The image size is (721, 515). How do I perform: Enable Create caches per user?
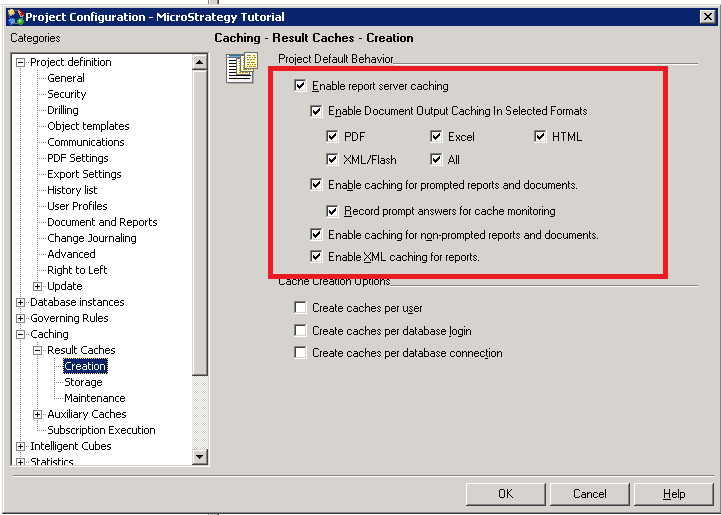(x=300, y=308)
